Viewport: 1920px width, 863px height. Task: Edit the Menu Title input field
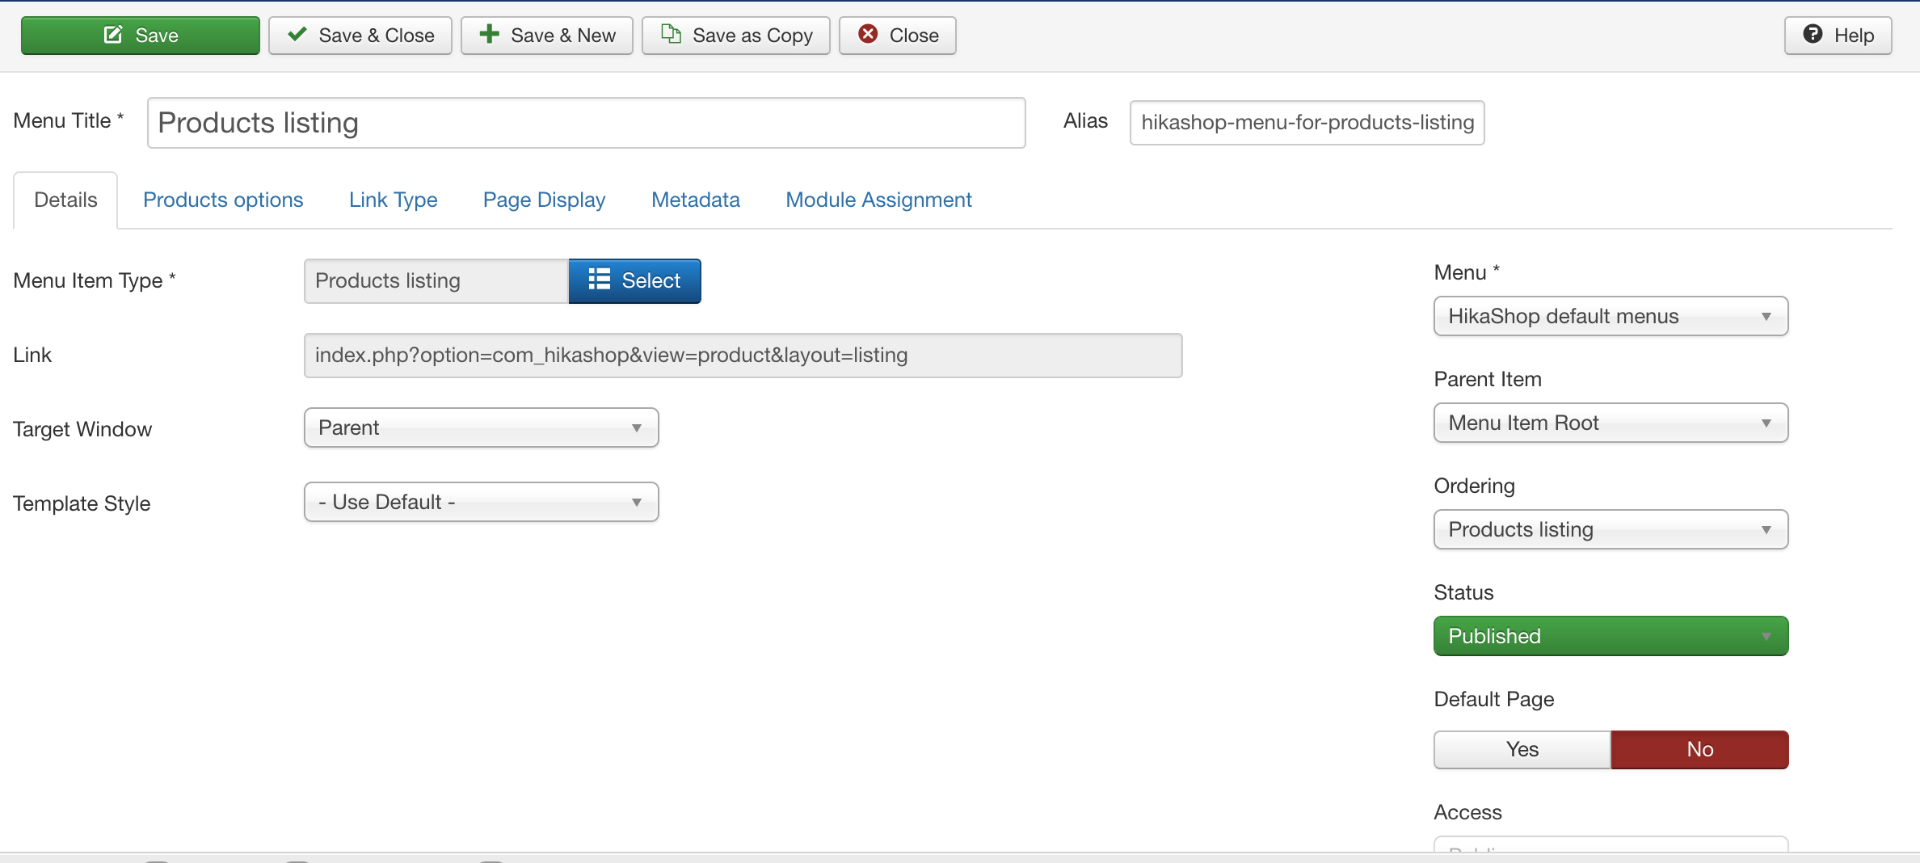(586, 123)
